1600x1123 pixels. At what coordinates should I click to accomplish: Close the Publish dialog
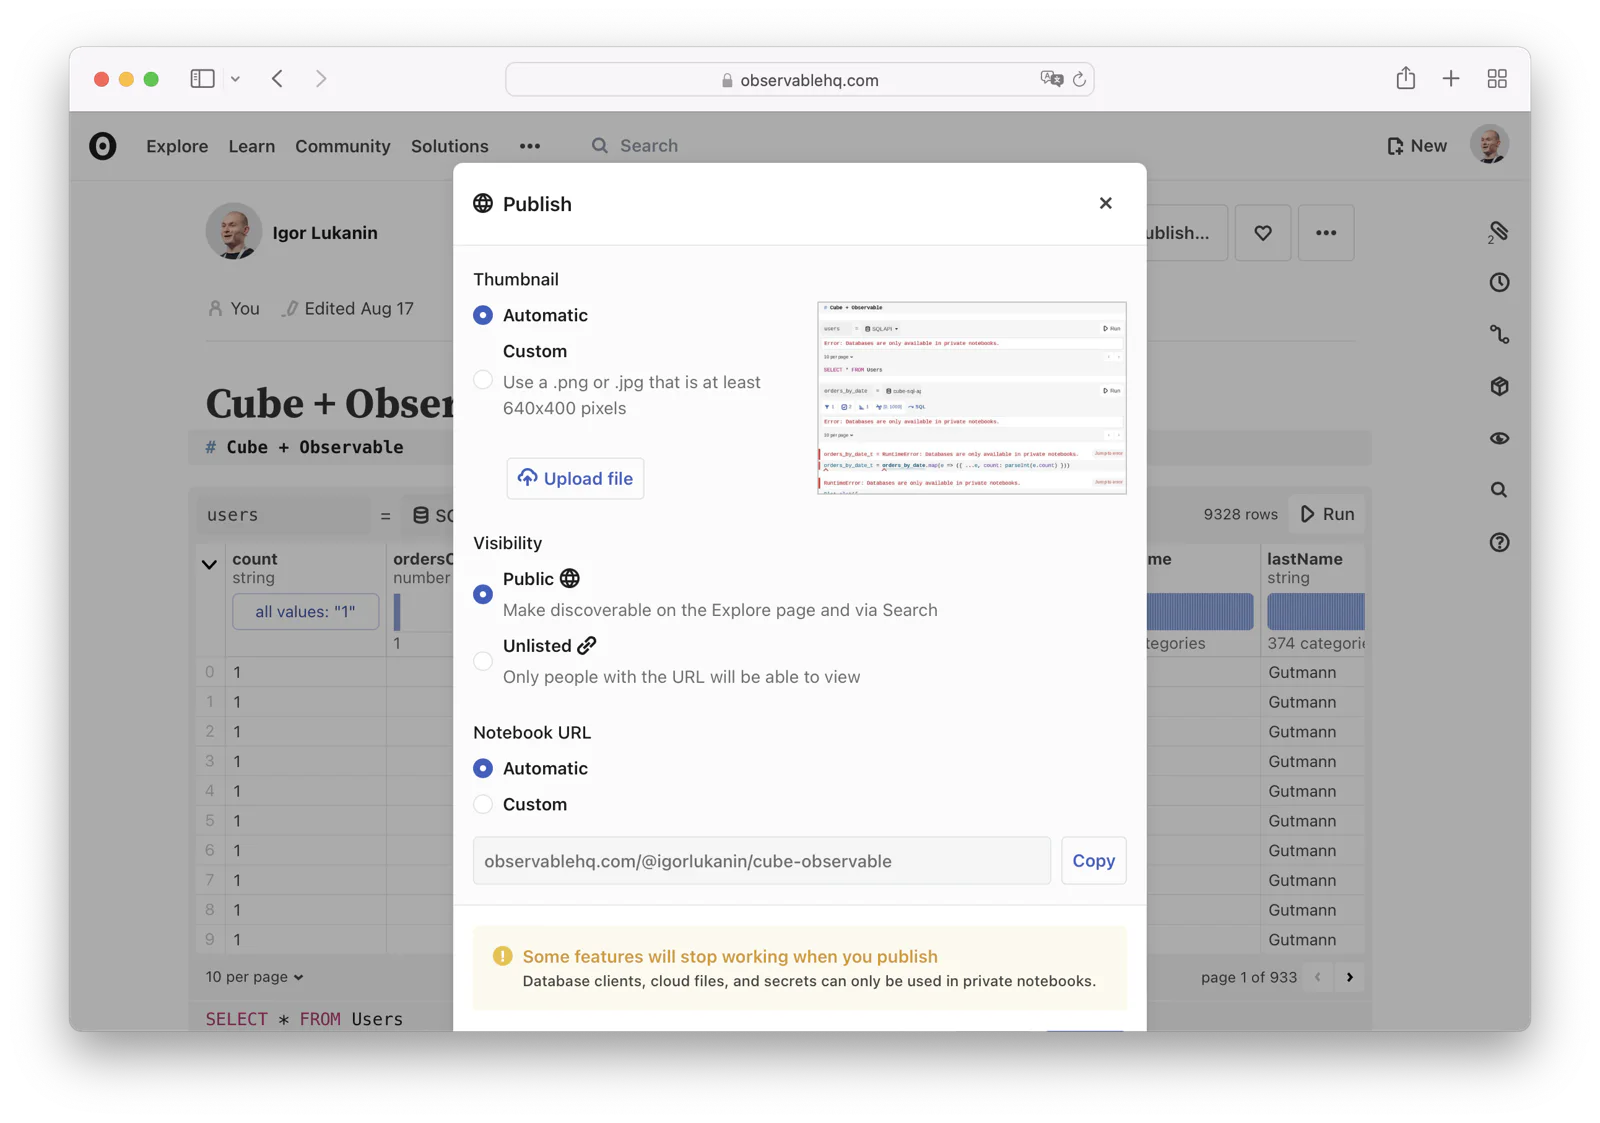1105,203
